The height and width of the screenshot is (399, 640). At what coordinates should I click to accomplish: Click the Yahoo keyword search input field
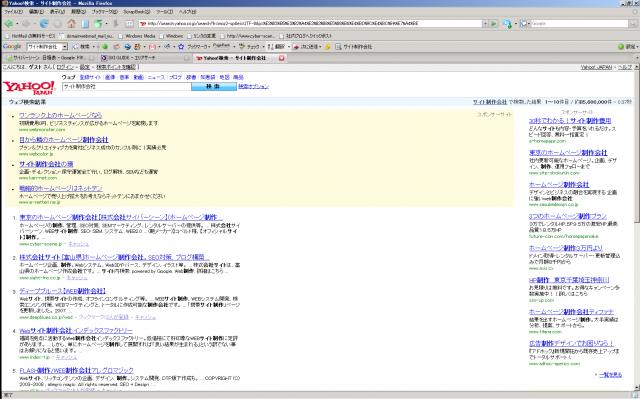127,86
